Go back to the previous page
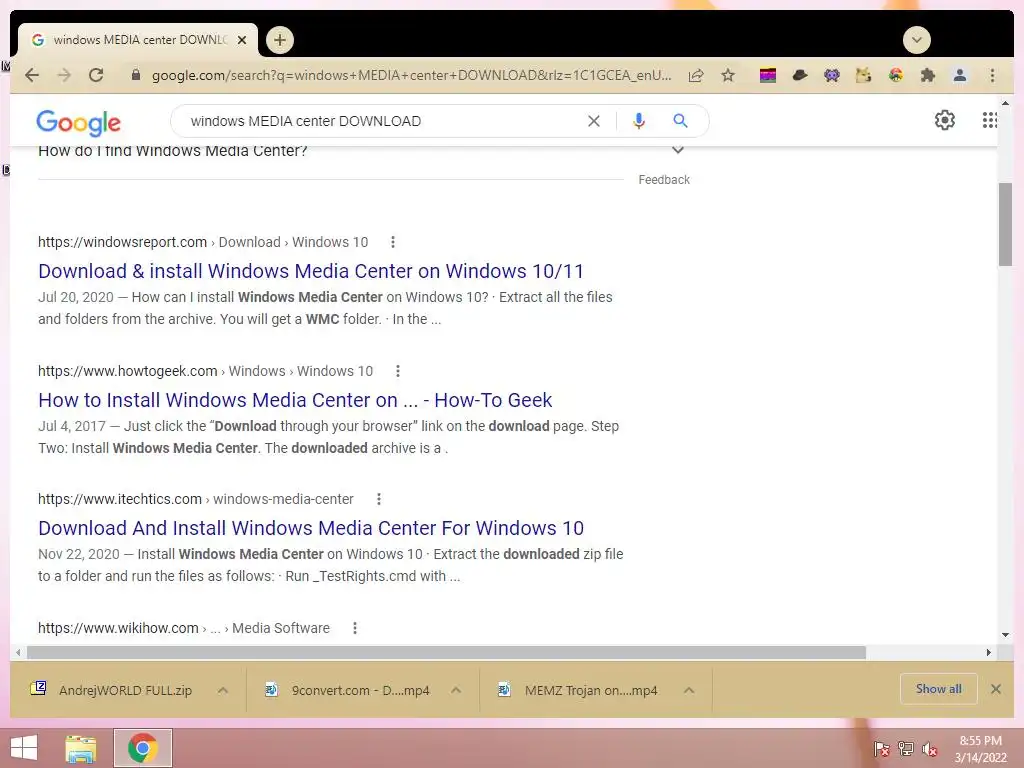 tap(31, 75)
